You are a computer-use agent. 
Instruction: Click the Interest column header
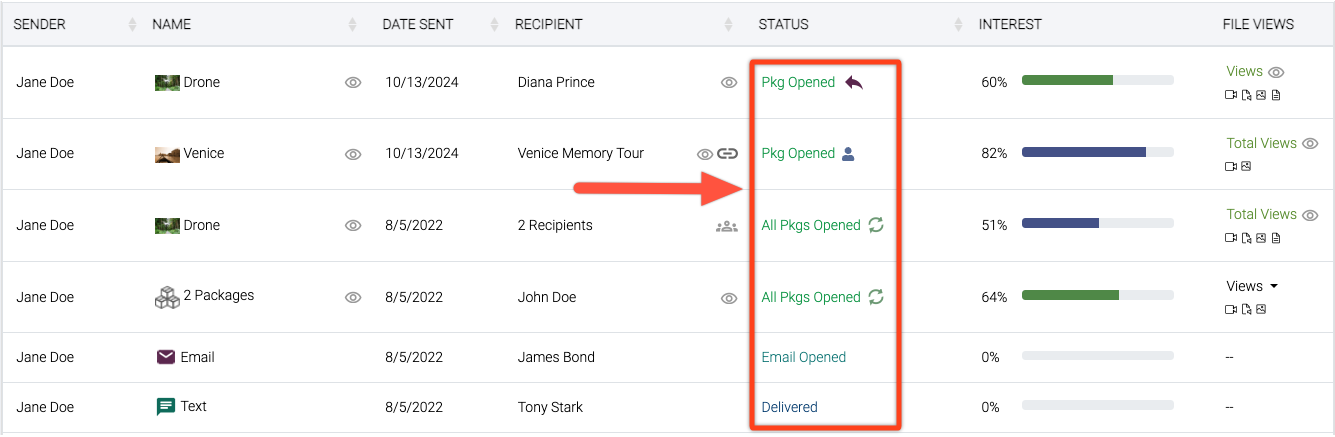tap(1010, 24)
